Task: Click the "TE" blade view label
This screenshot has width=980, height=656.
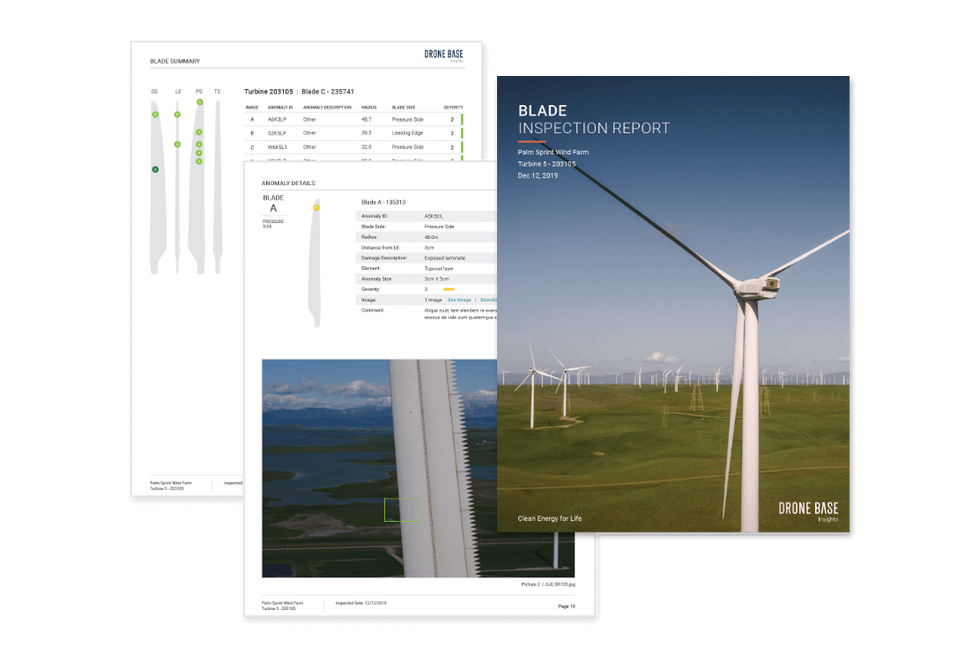Action: 218,92
